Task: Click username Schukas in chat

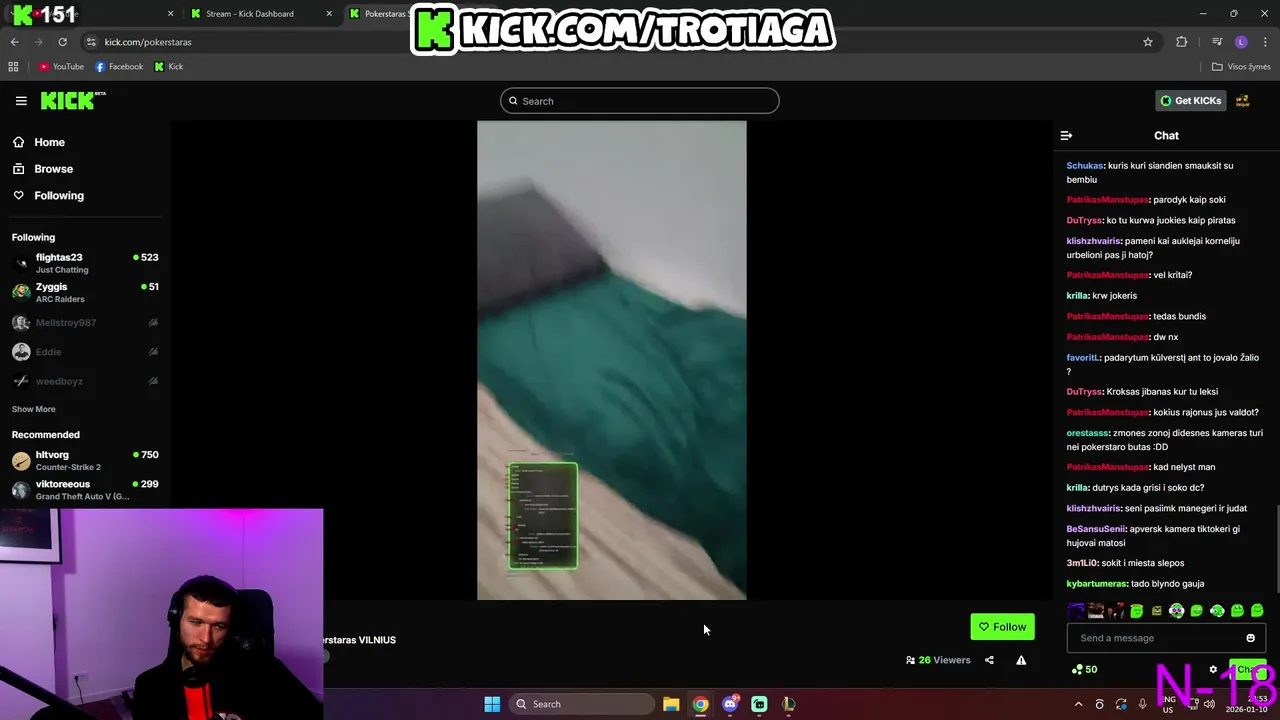Action: pos(1084,166)
